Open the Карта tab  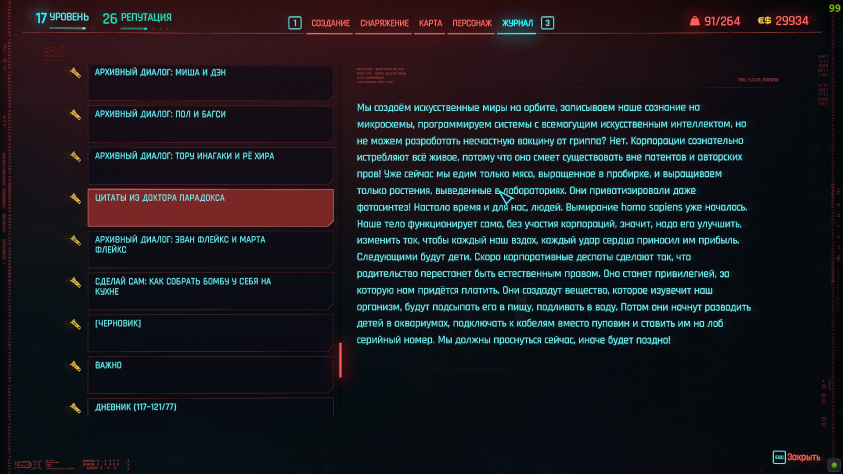[430, 22]
